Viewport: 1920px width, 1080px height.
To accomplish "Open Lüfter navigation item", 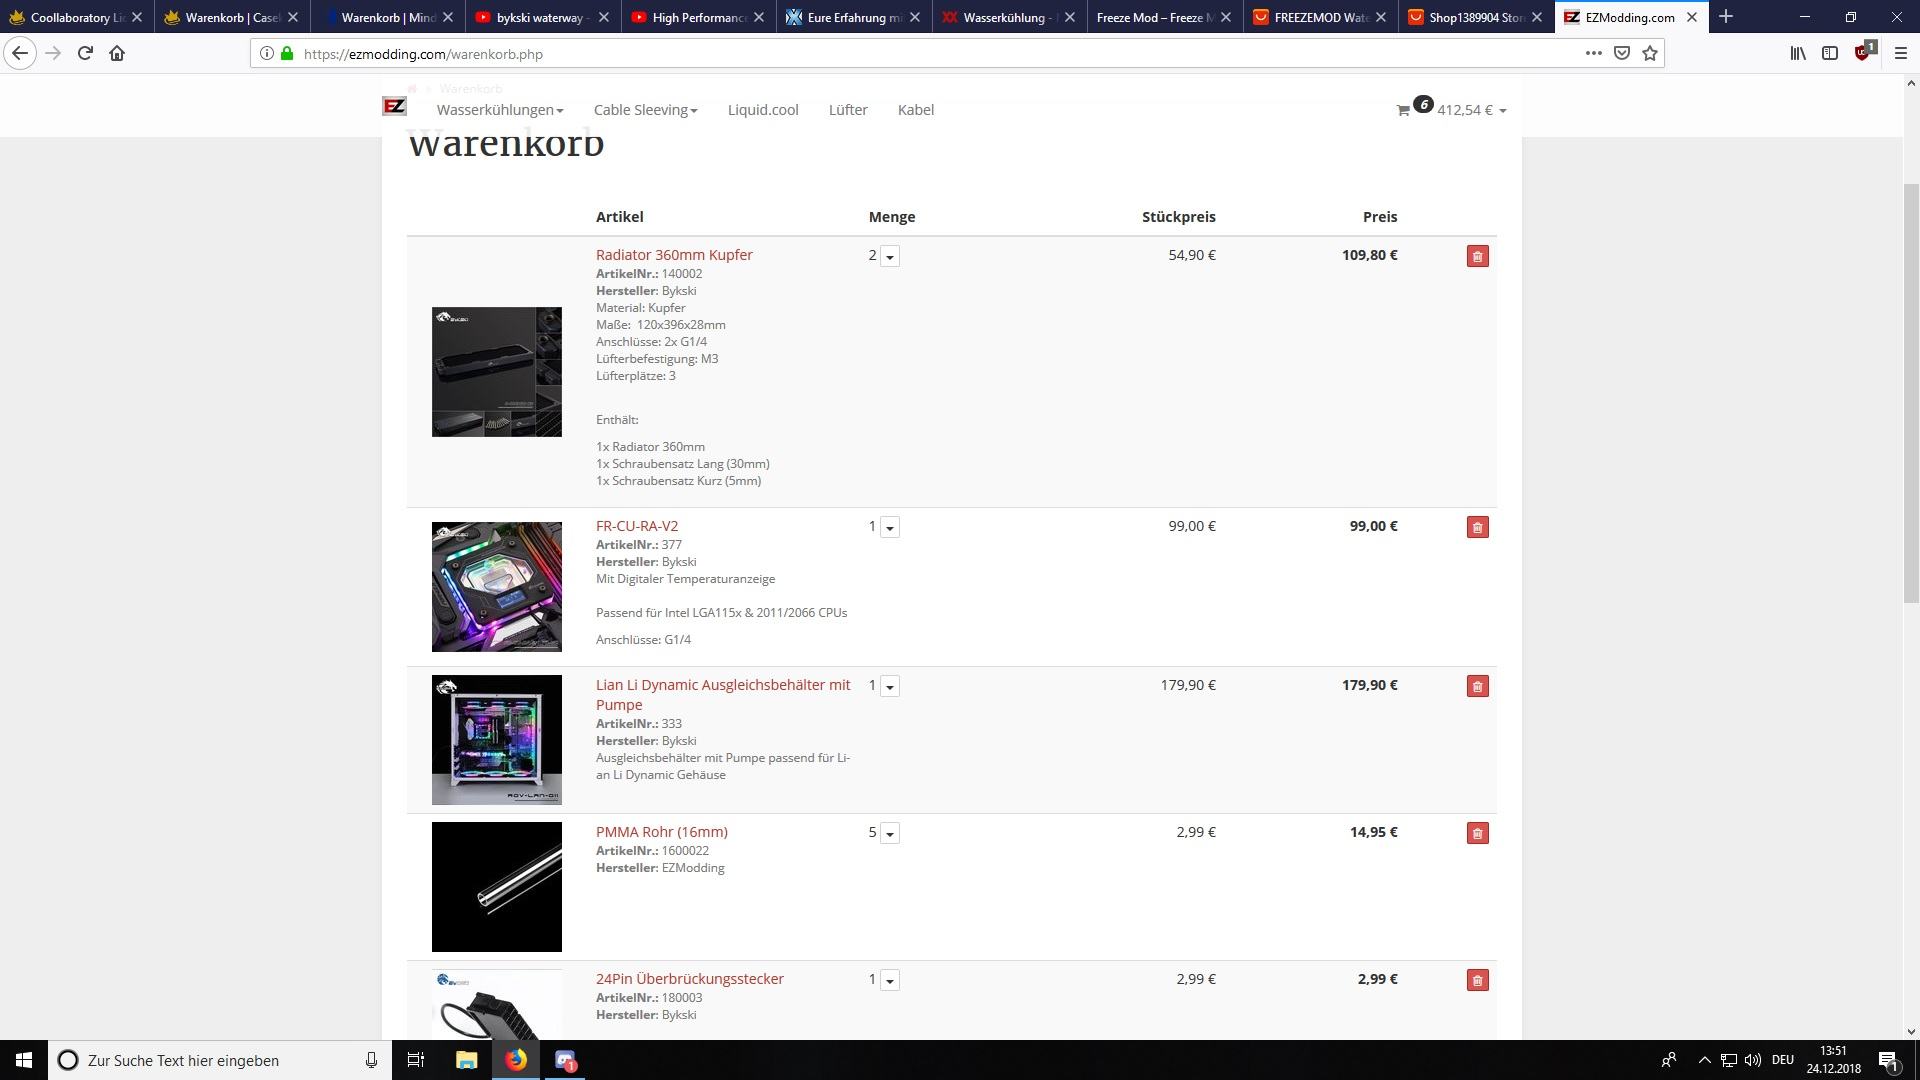I will [848, 110].
